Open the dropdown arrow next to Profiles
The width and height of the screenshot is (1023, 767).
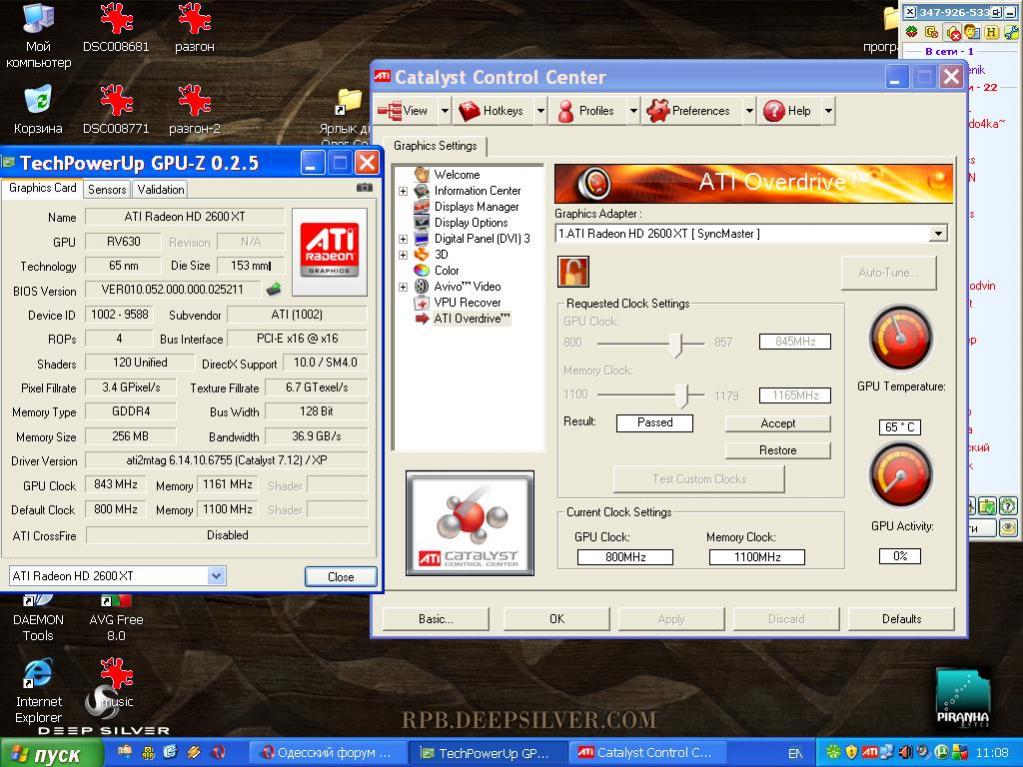coord(633,111)
